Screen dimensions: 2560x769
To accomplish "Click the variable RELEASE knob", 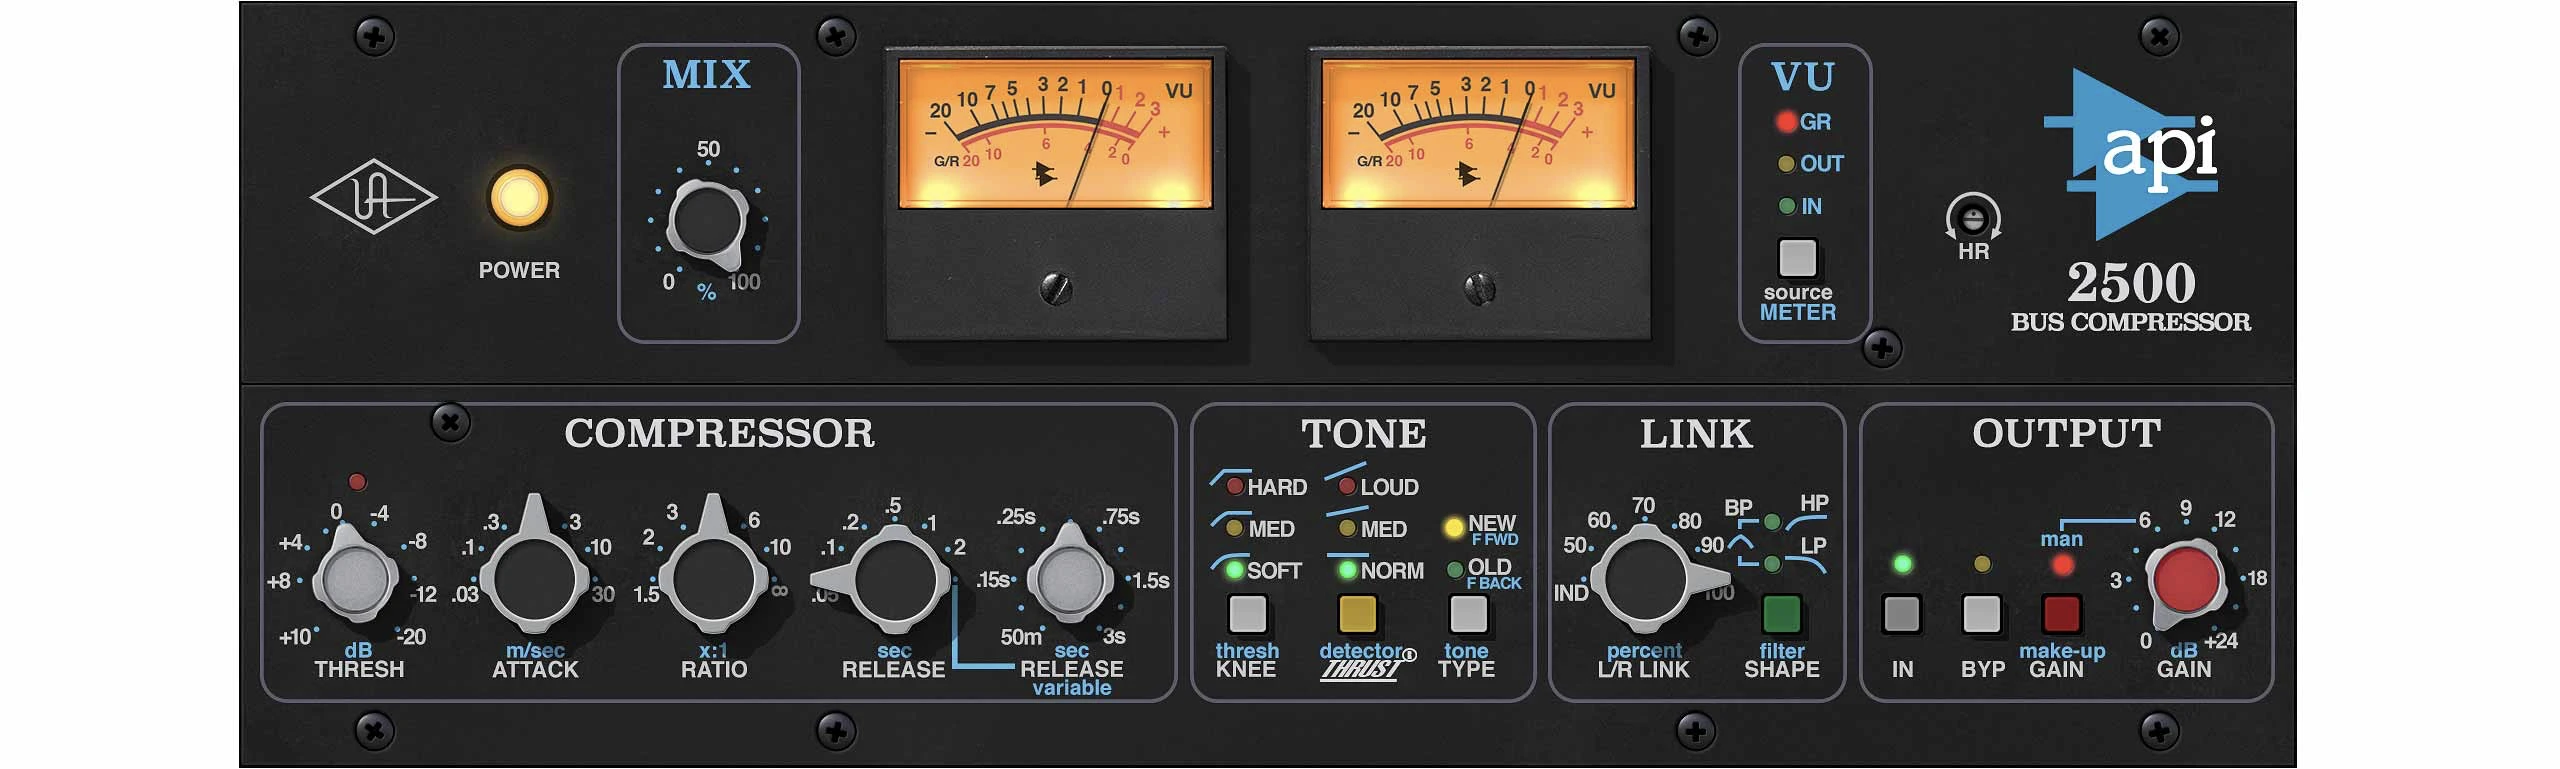I will click(x=1070, y=578).
